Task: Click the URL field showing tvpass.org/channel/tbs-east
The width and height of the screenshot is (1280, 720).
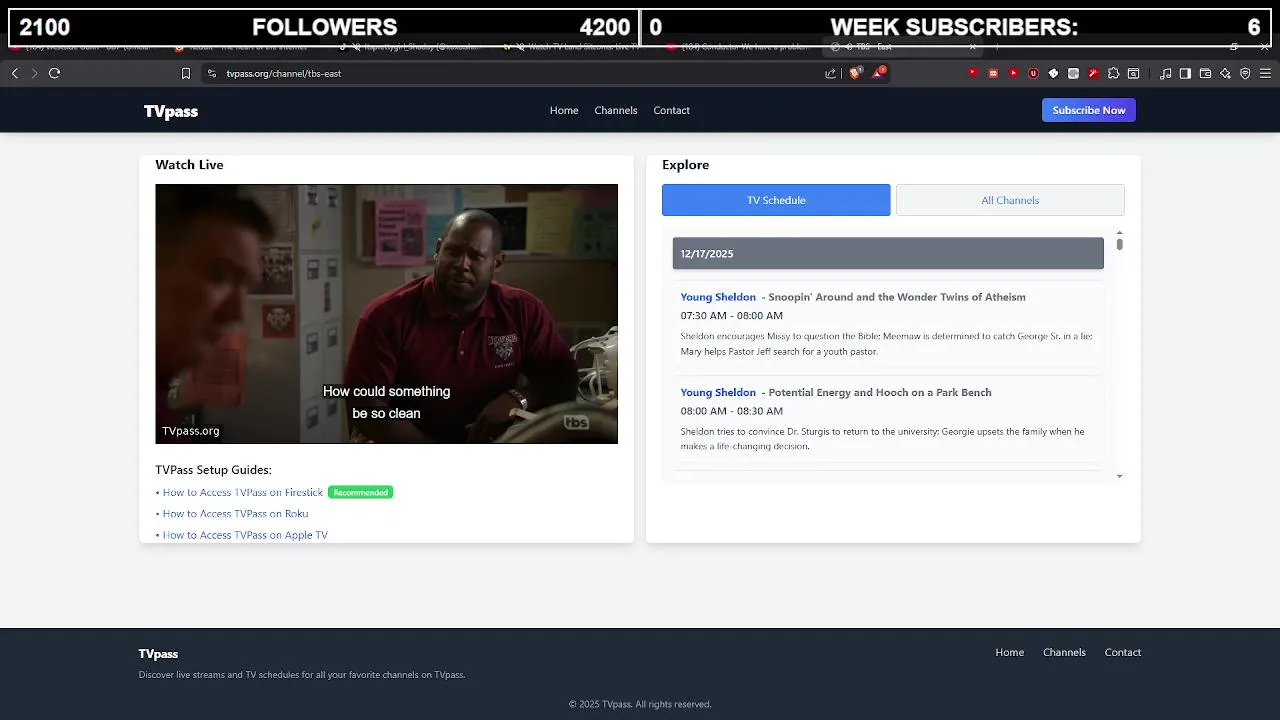Action: [x=510, y=73]
